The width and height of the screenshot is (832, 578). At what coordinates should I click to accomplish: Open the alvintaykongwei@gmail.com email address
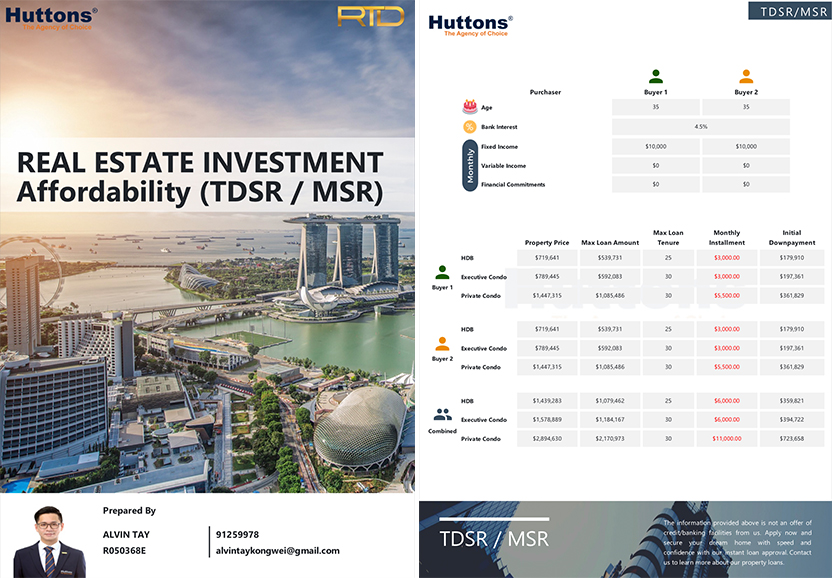pyautogui.click(x=278, y=551)
